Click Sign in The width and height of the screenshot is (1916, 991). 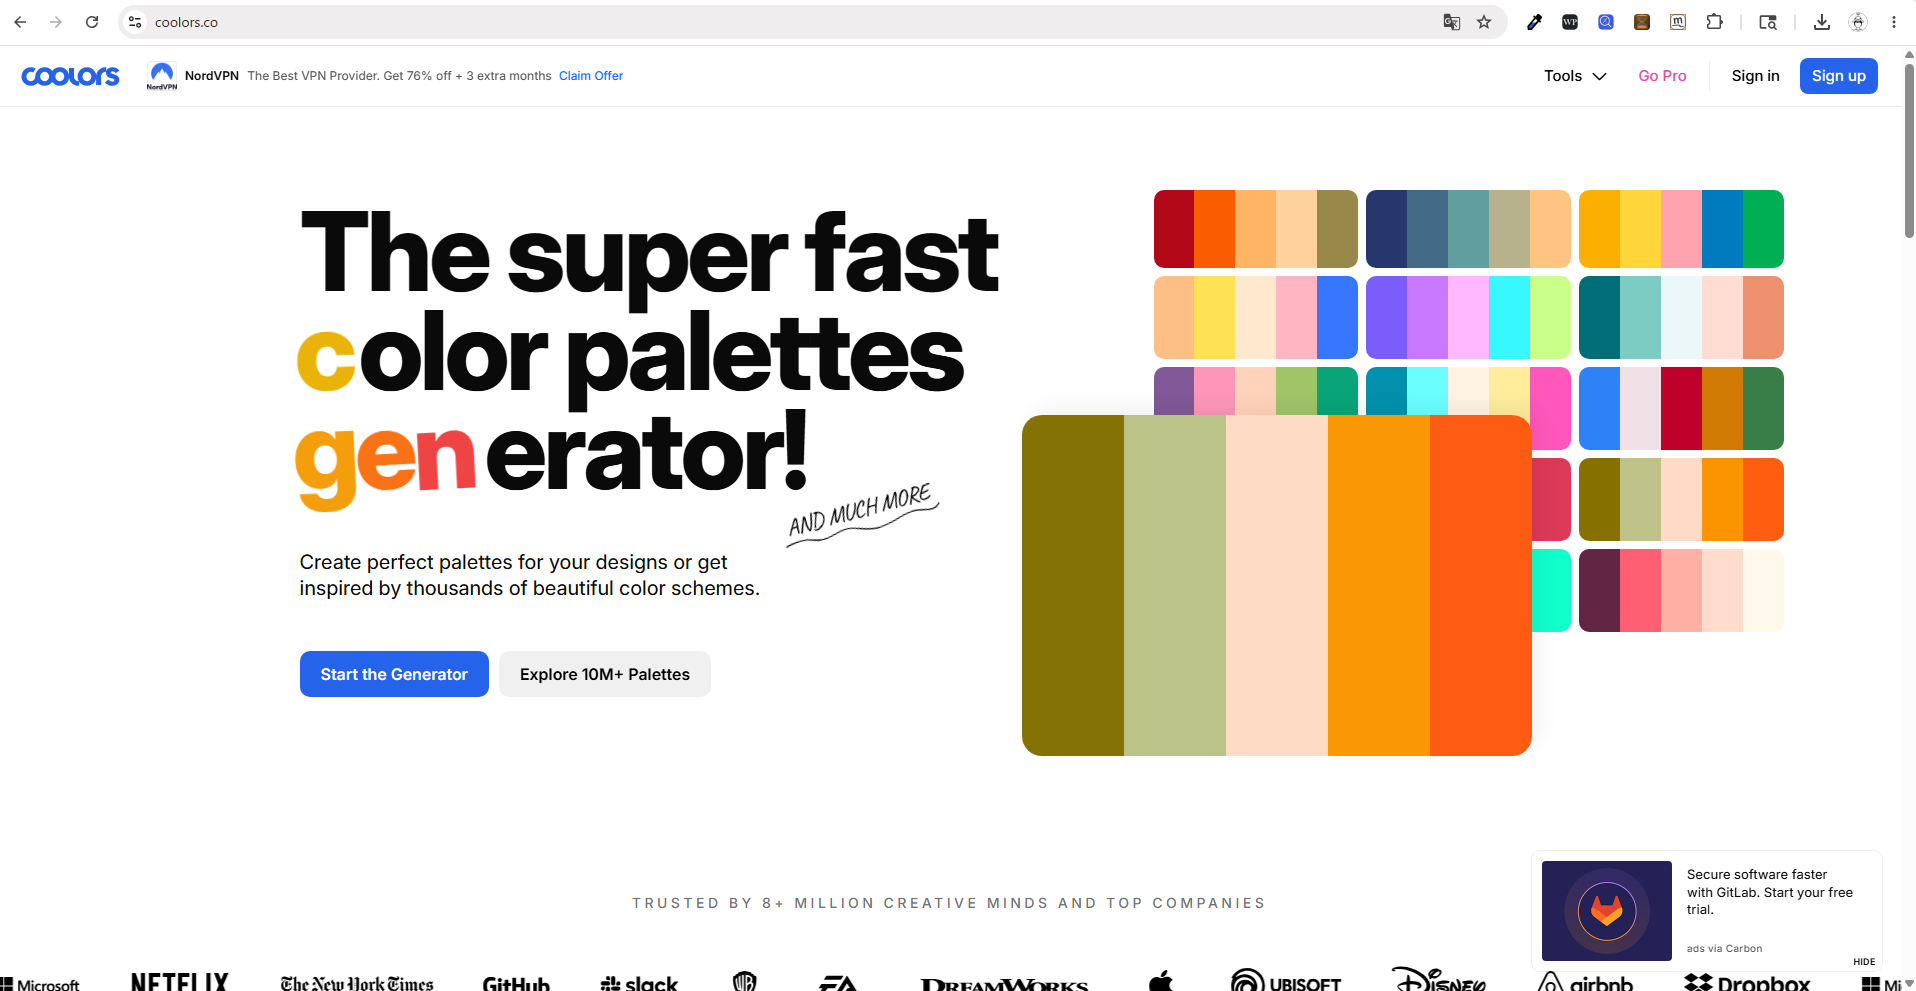pyautogui.click(x=1755, y=76)
